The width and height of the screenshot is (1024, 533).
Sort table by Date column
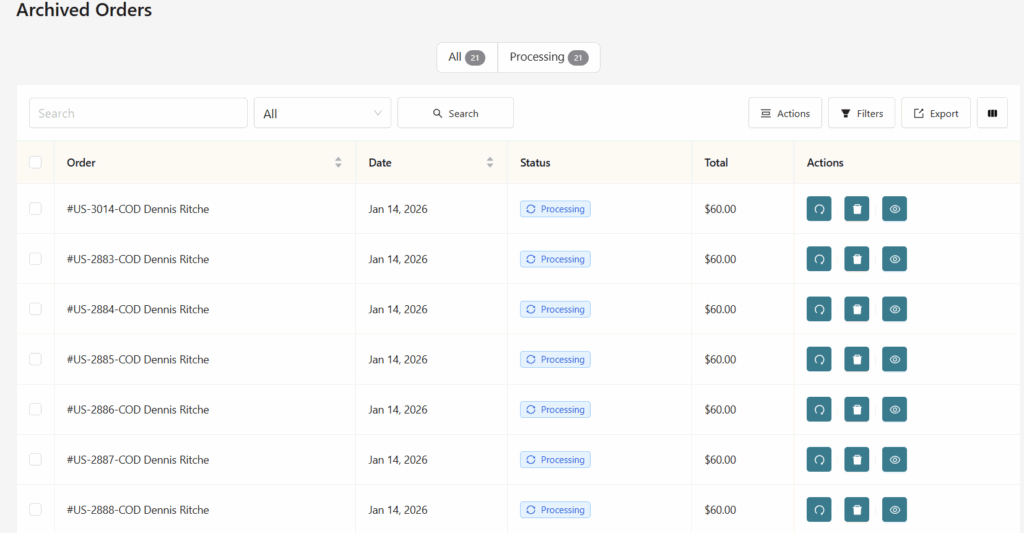(489, 162)
